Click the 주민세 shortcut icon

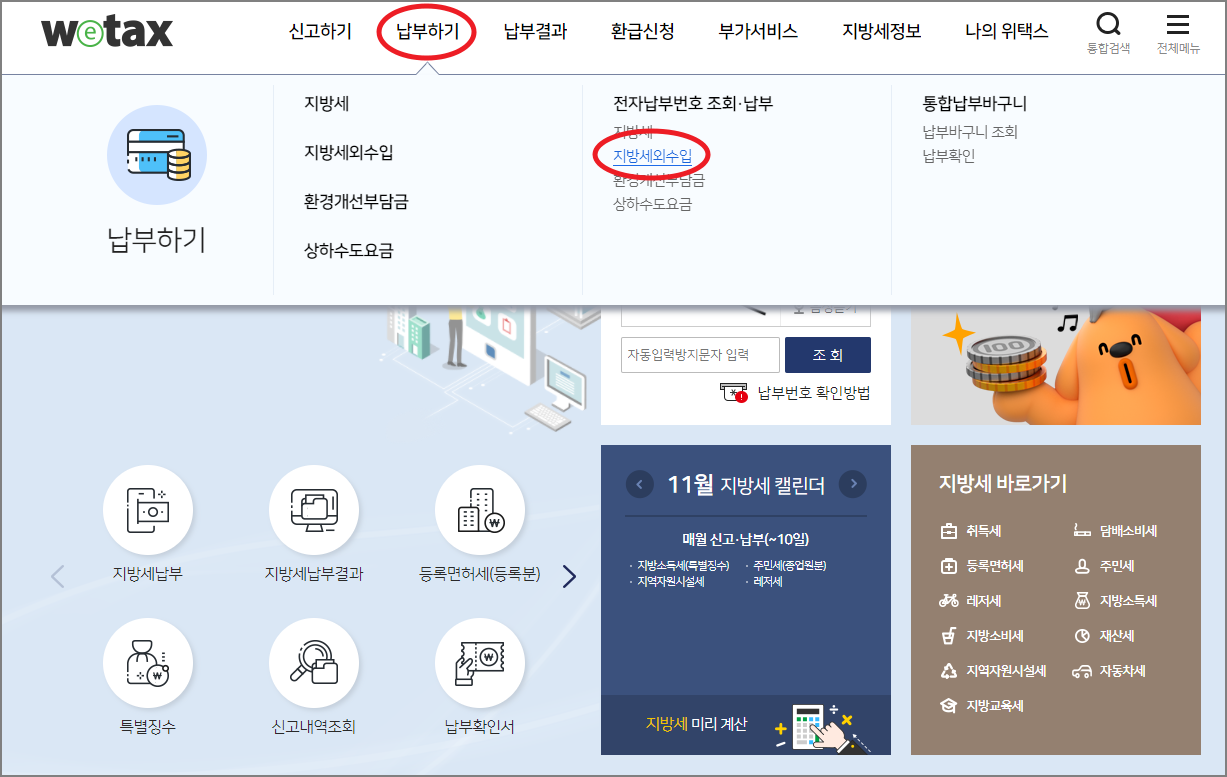[1081, 566]
